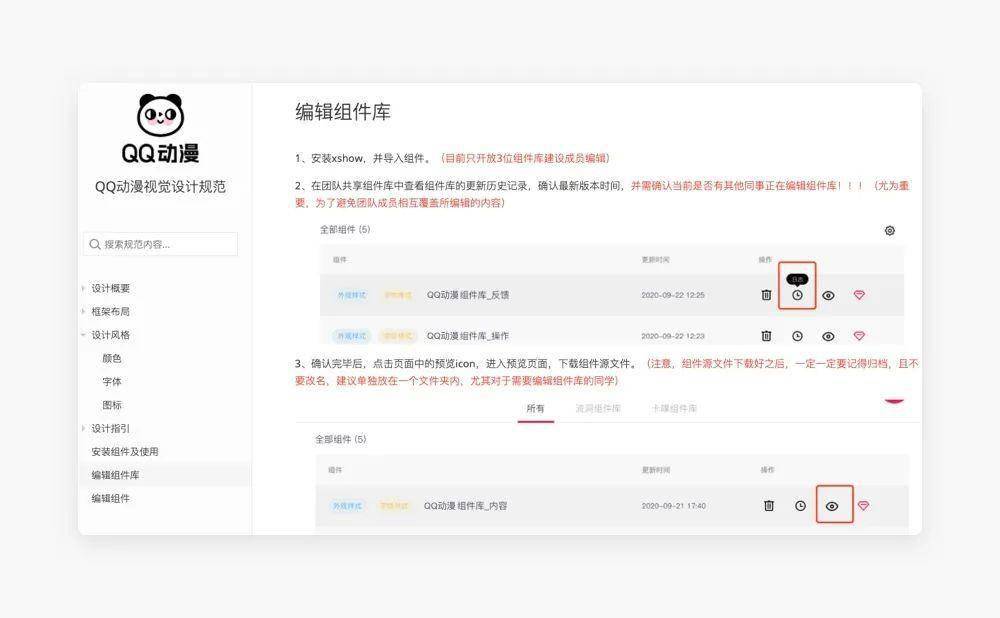Image resolution: width=1000 pixels, height=618 pixels.
Task: Click the blue 外观样式 tag in the 操作 row
Action: (x=351, y=336)
